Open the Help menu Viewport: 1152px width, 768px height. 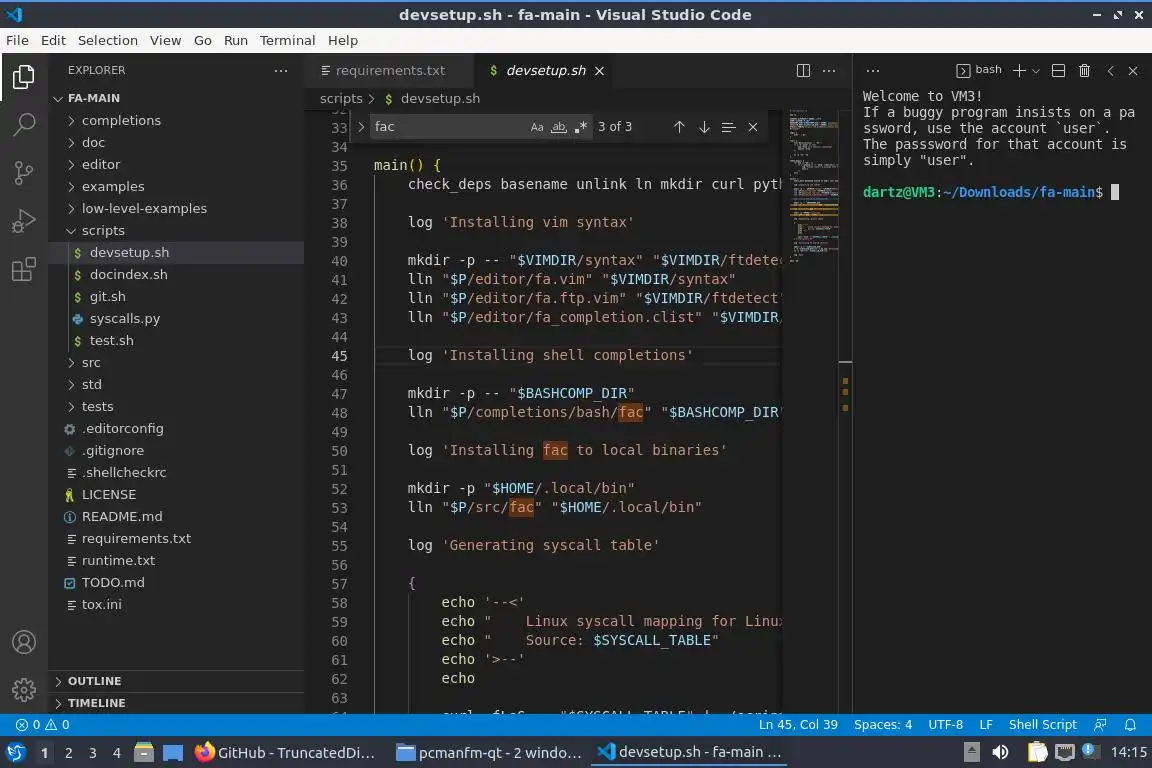coord(342,40)
